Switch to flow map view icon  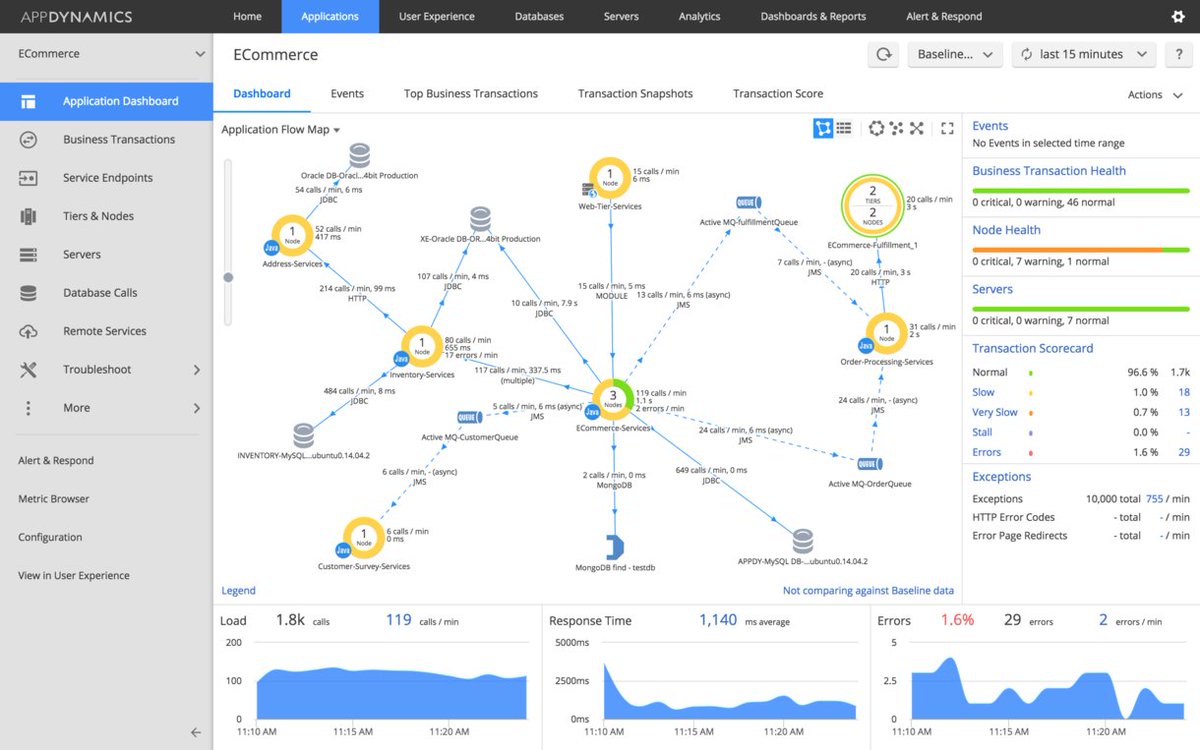click(823, 128)
